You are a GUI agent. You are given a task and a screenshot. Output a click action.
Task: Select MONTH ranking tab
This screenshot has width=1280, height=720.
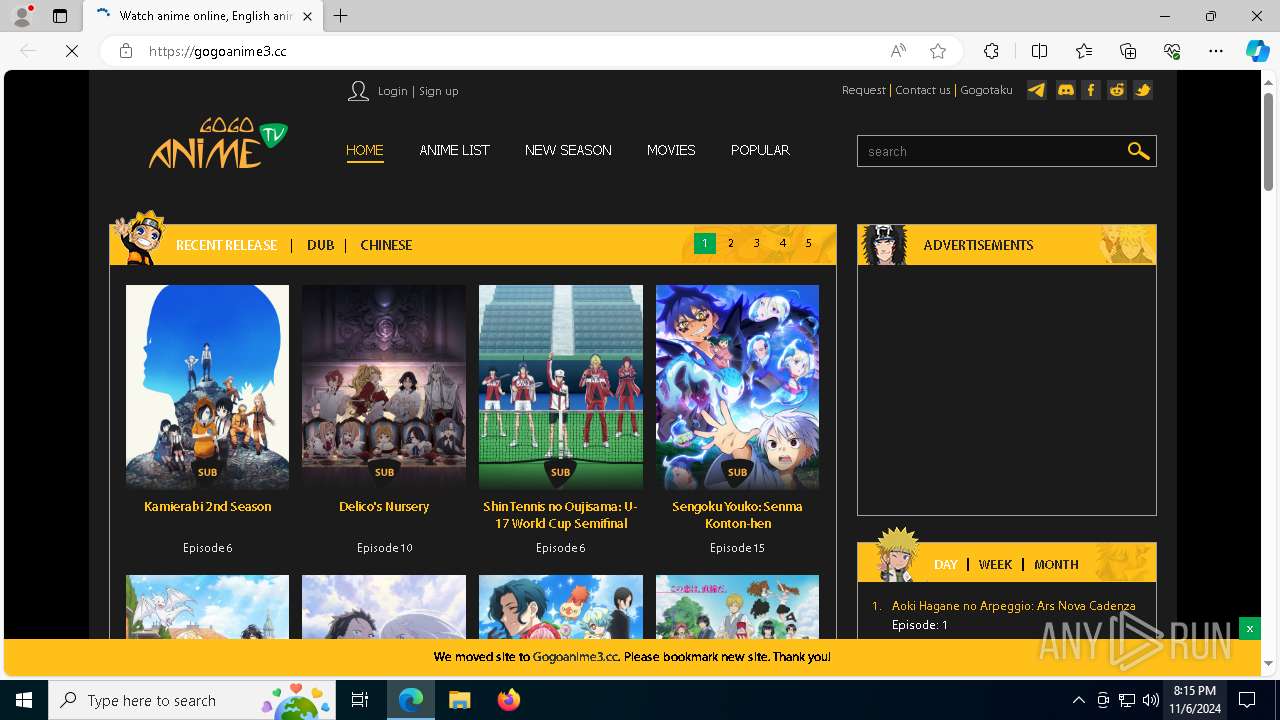[1056, 564]
